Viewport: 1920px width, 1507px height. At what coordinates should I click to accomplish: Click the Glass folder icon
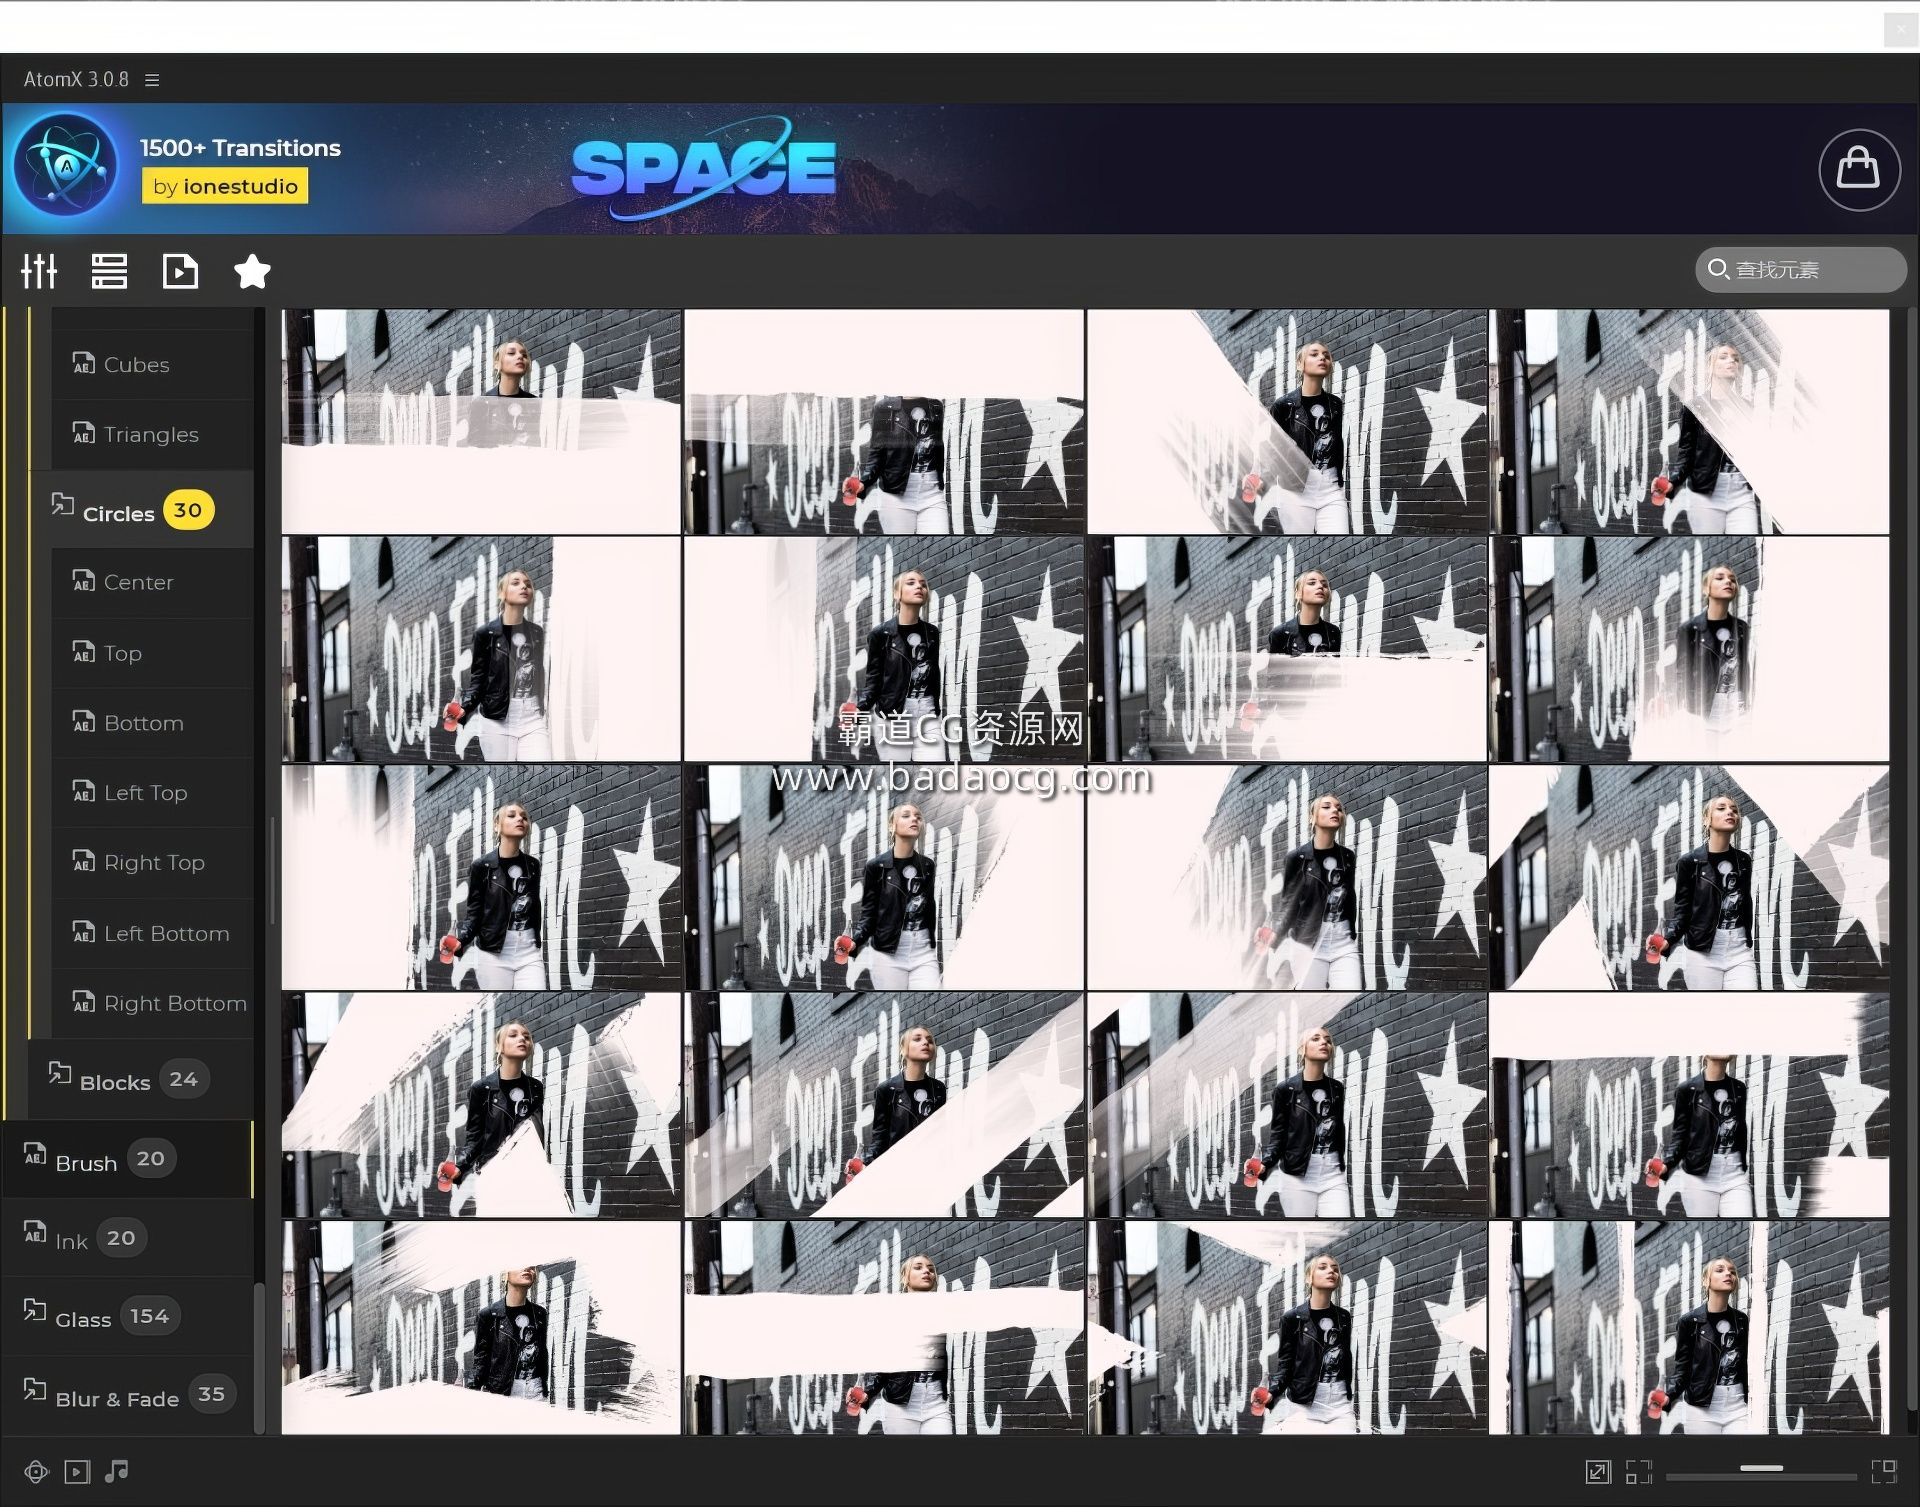(35, 1310)
